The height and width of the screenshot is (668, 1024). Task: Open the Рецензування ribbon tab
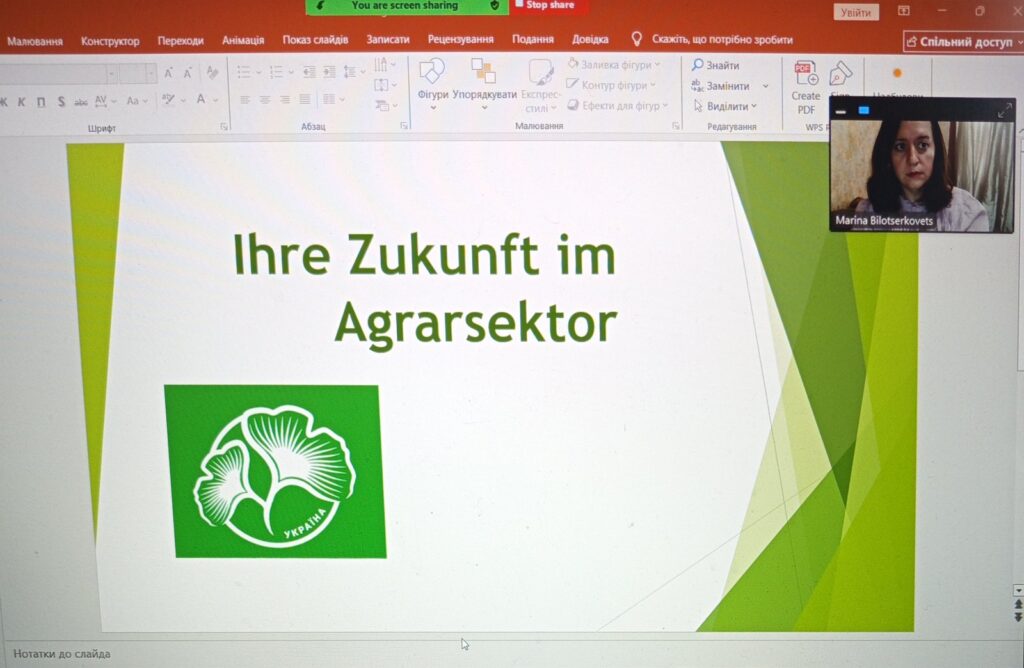[x=460, y=40]
